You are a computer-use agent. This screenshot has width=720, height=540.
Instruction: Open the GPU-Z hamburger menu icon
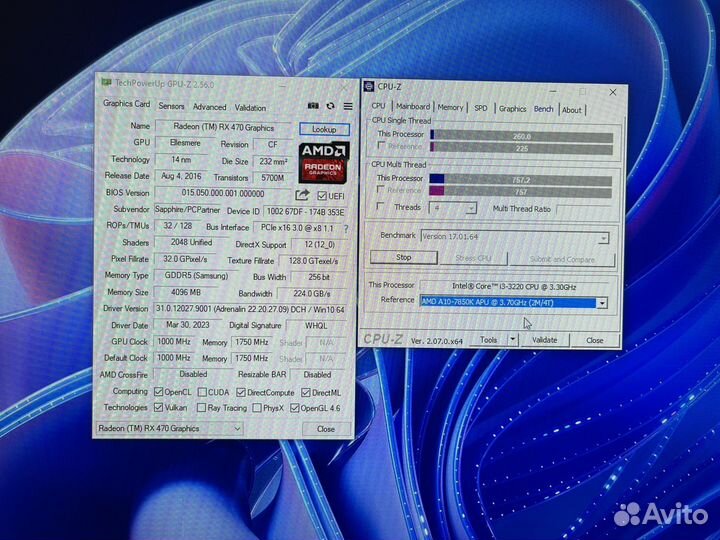click(348, 107)
